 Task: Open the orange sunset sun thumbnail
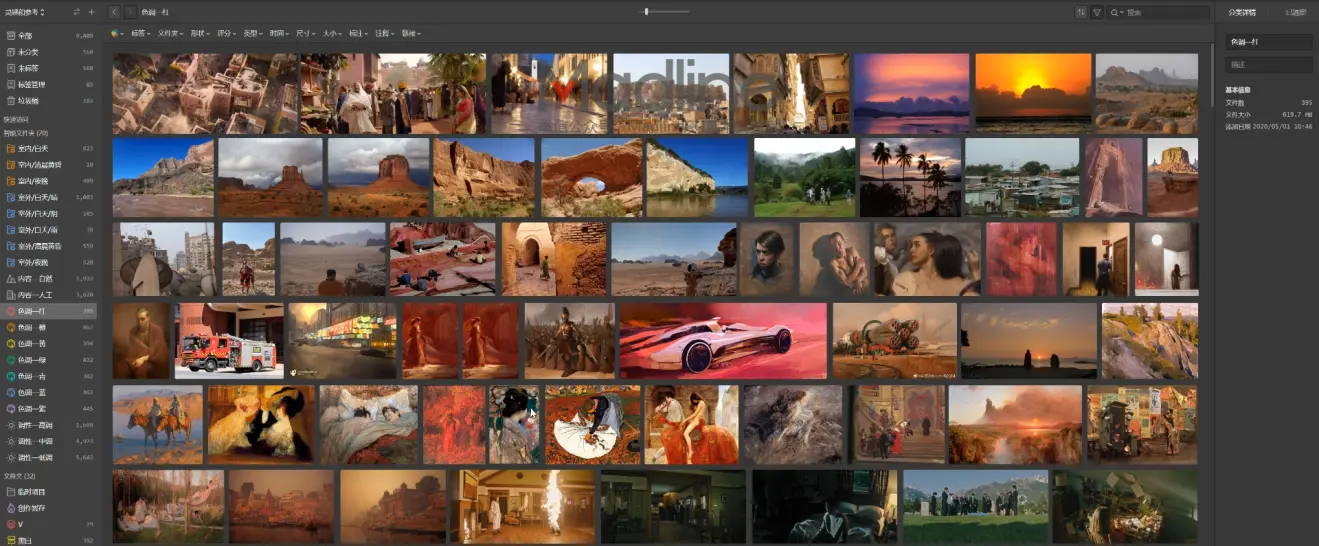(1032, 93)
